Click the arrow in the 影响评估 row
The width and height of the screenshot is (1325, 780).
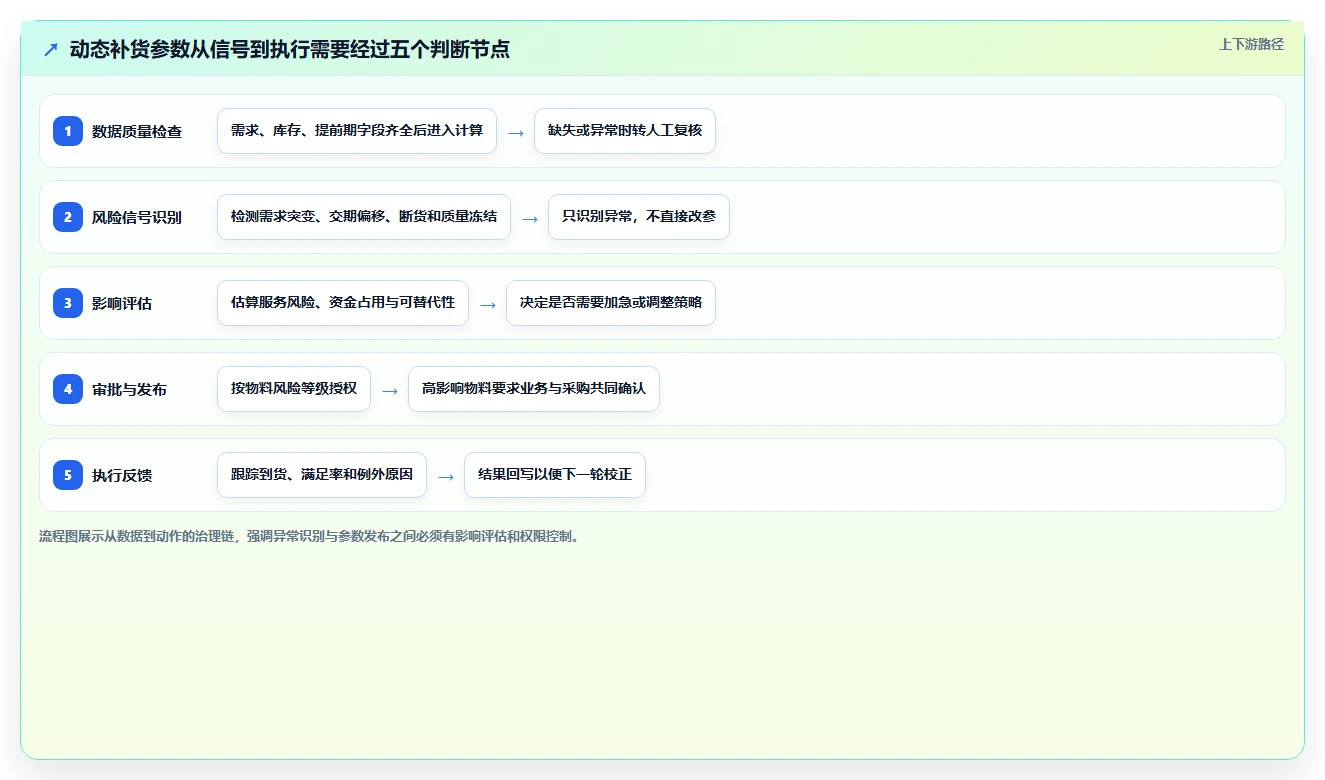[488, 304]
